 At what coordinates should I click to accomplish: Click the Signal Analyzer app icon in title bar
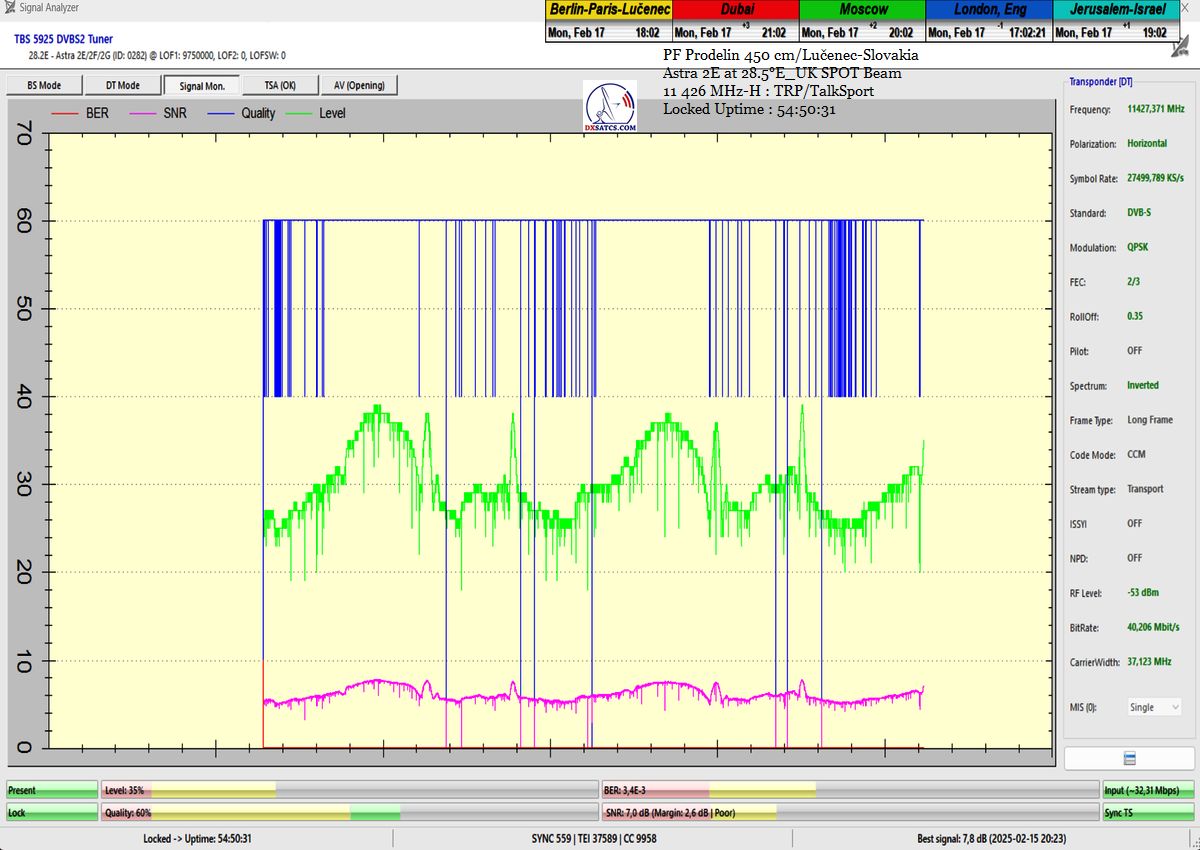click(8, 8)
